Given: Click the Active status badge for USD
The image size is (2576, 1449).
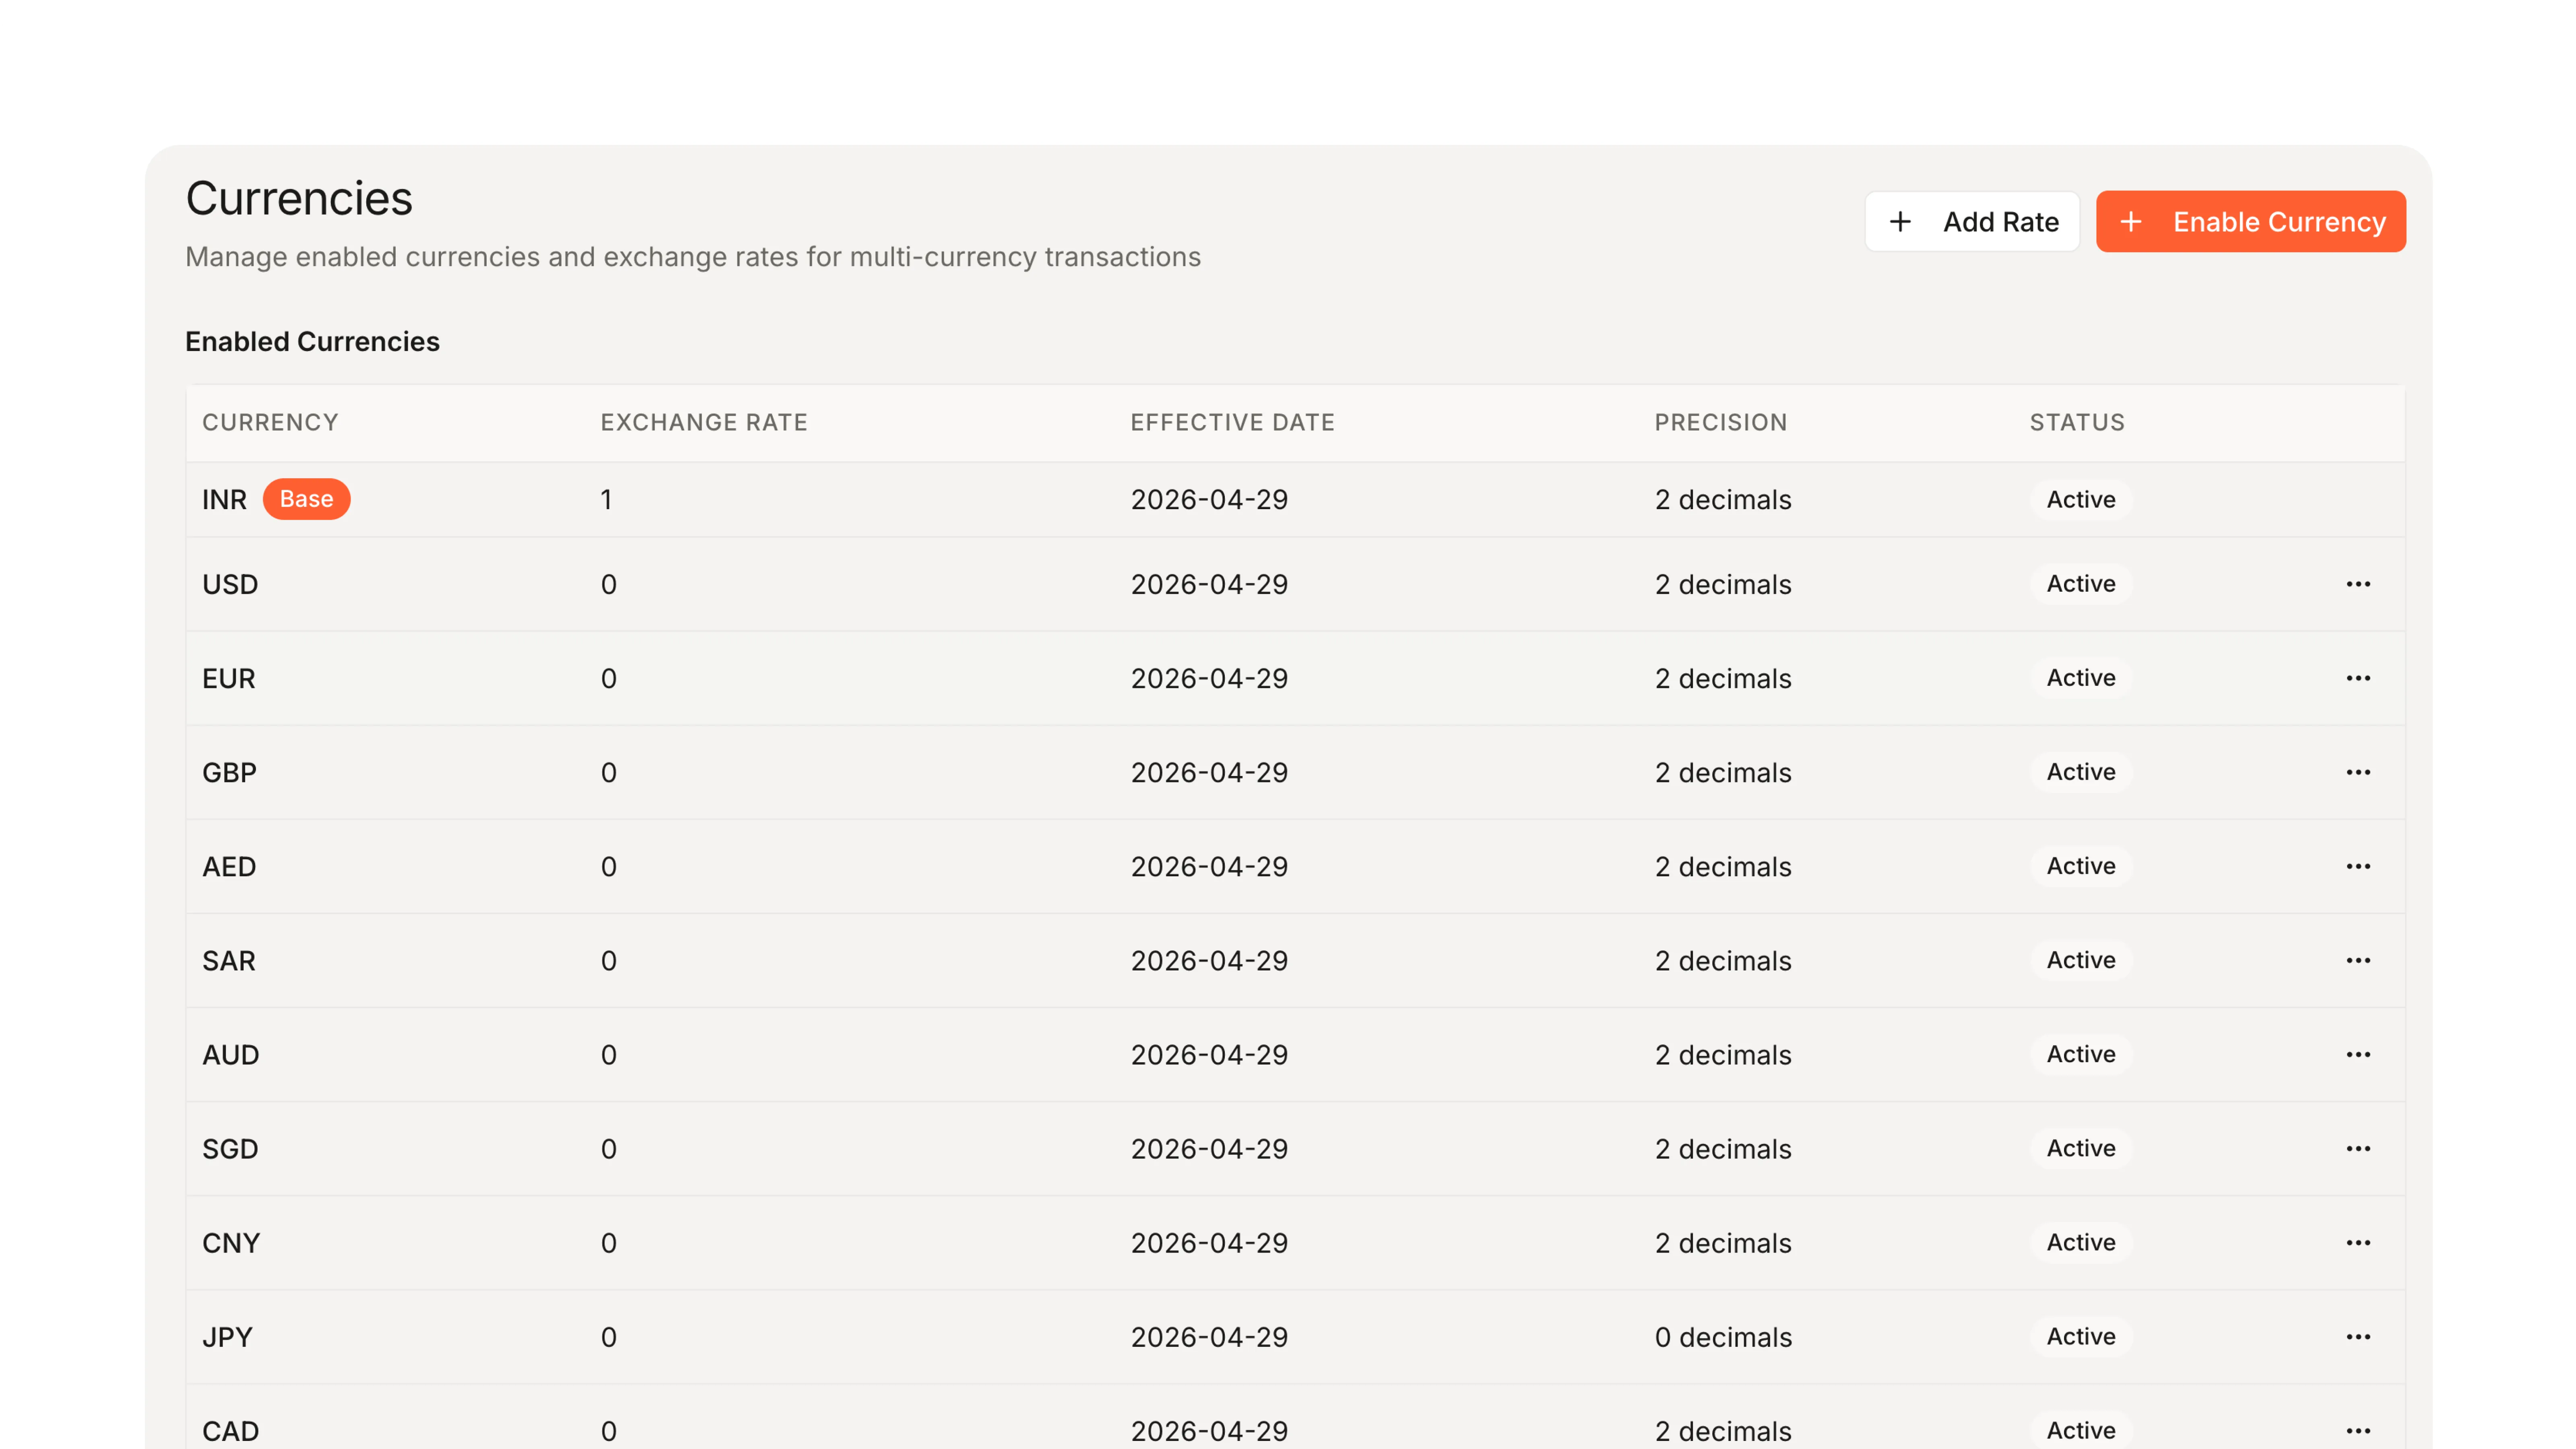Looking at the screenshot, I should 2081,584.
